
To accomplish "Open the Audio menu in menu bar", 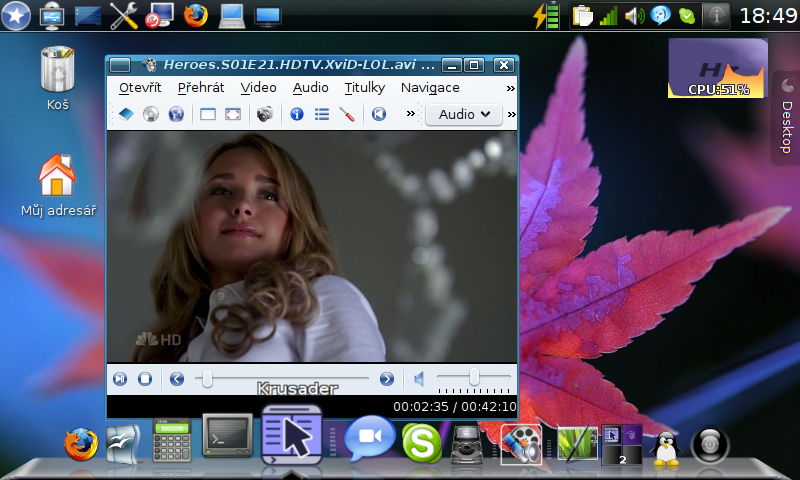I will tap(310, 88).
